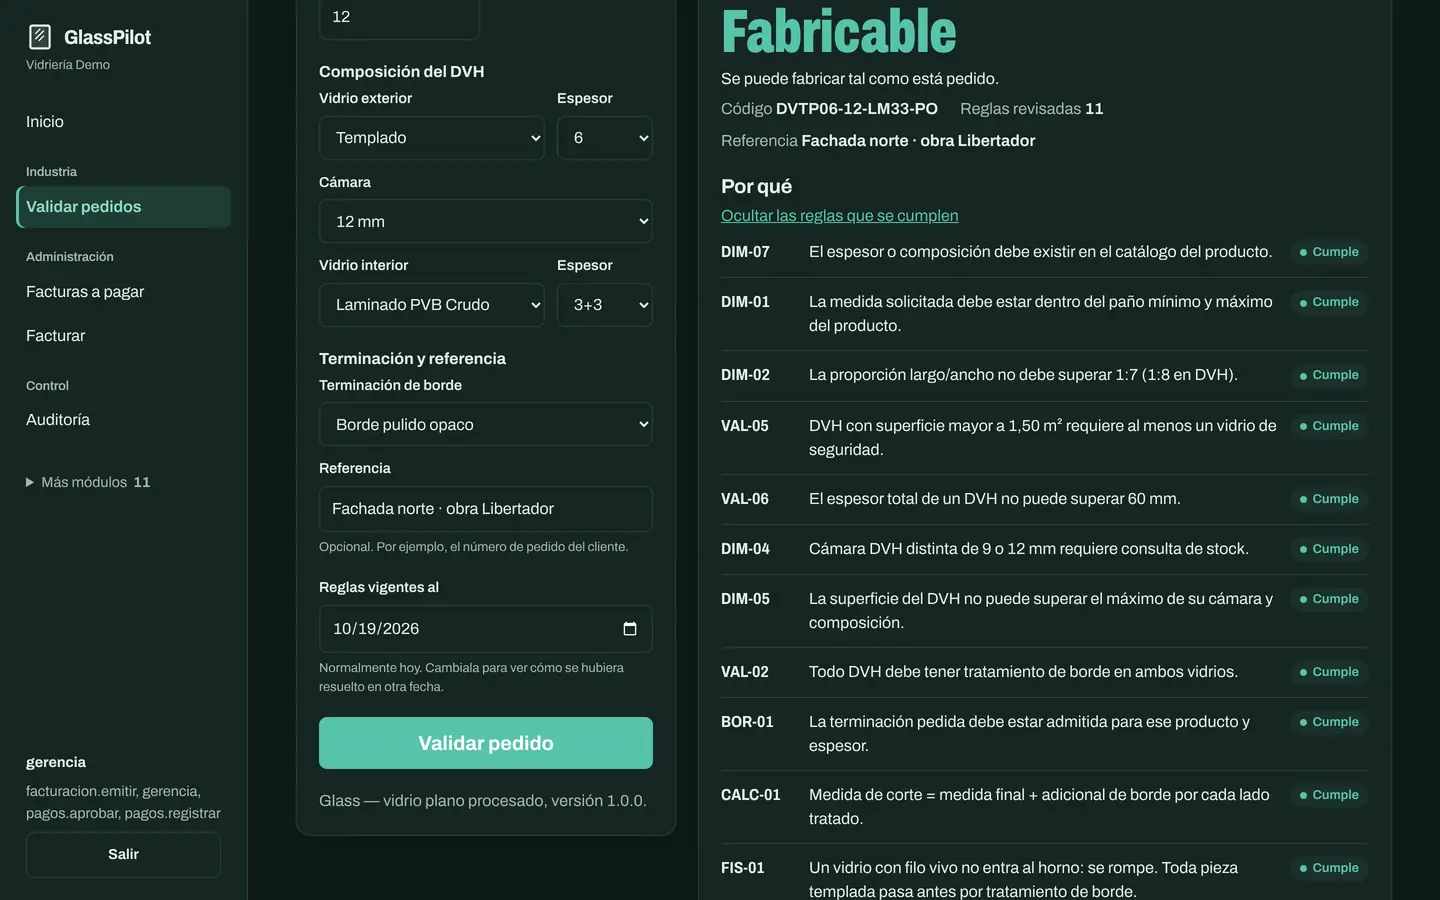Click the Cumple badge for DIM-02
This screenshot has width=1440, height=900.
click(x=1329, y=375)
